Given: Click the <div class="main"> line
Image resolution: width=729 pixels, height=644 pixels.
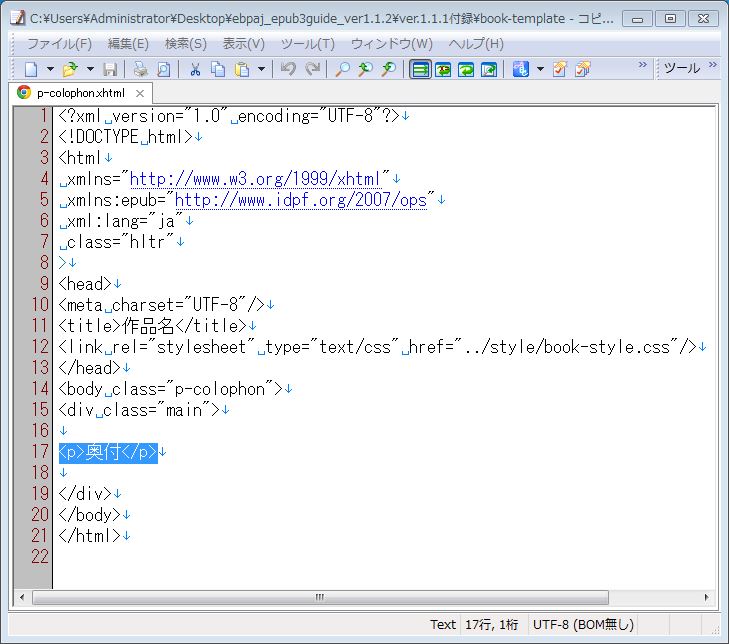Looking at the screenshot, I should coord(139,410).
